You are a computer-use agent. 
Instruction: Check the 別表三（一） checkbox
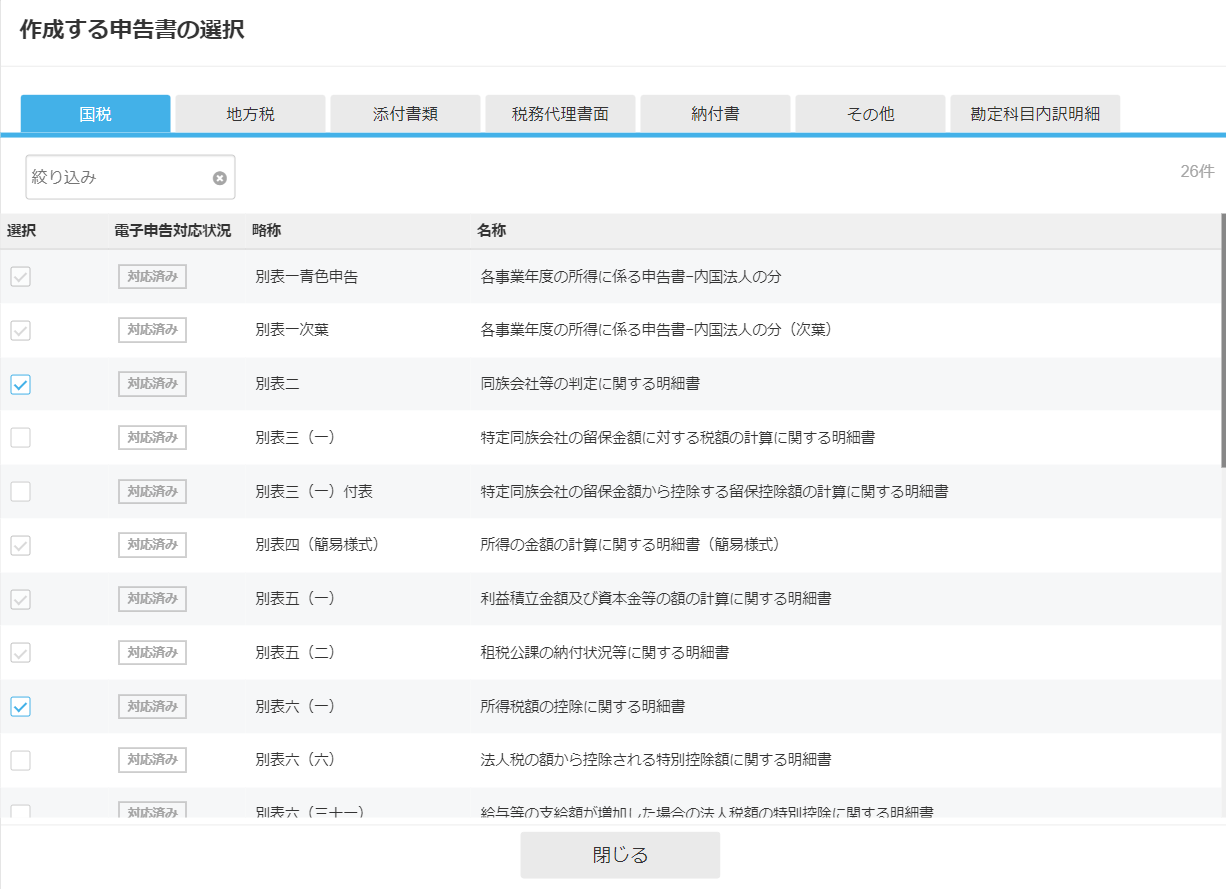20,437
